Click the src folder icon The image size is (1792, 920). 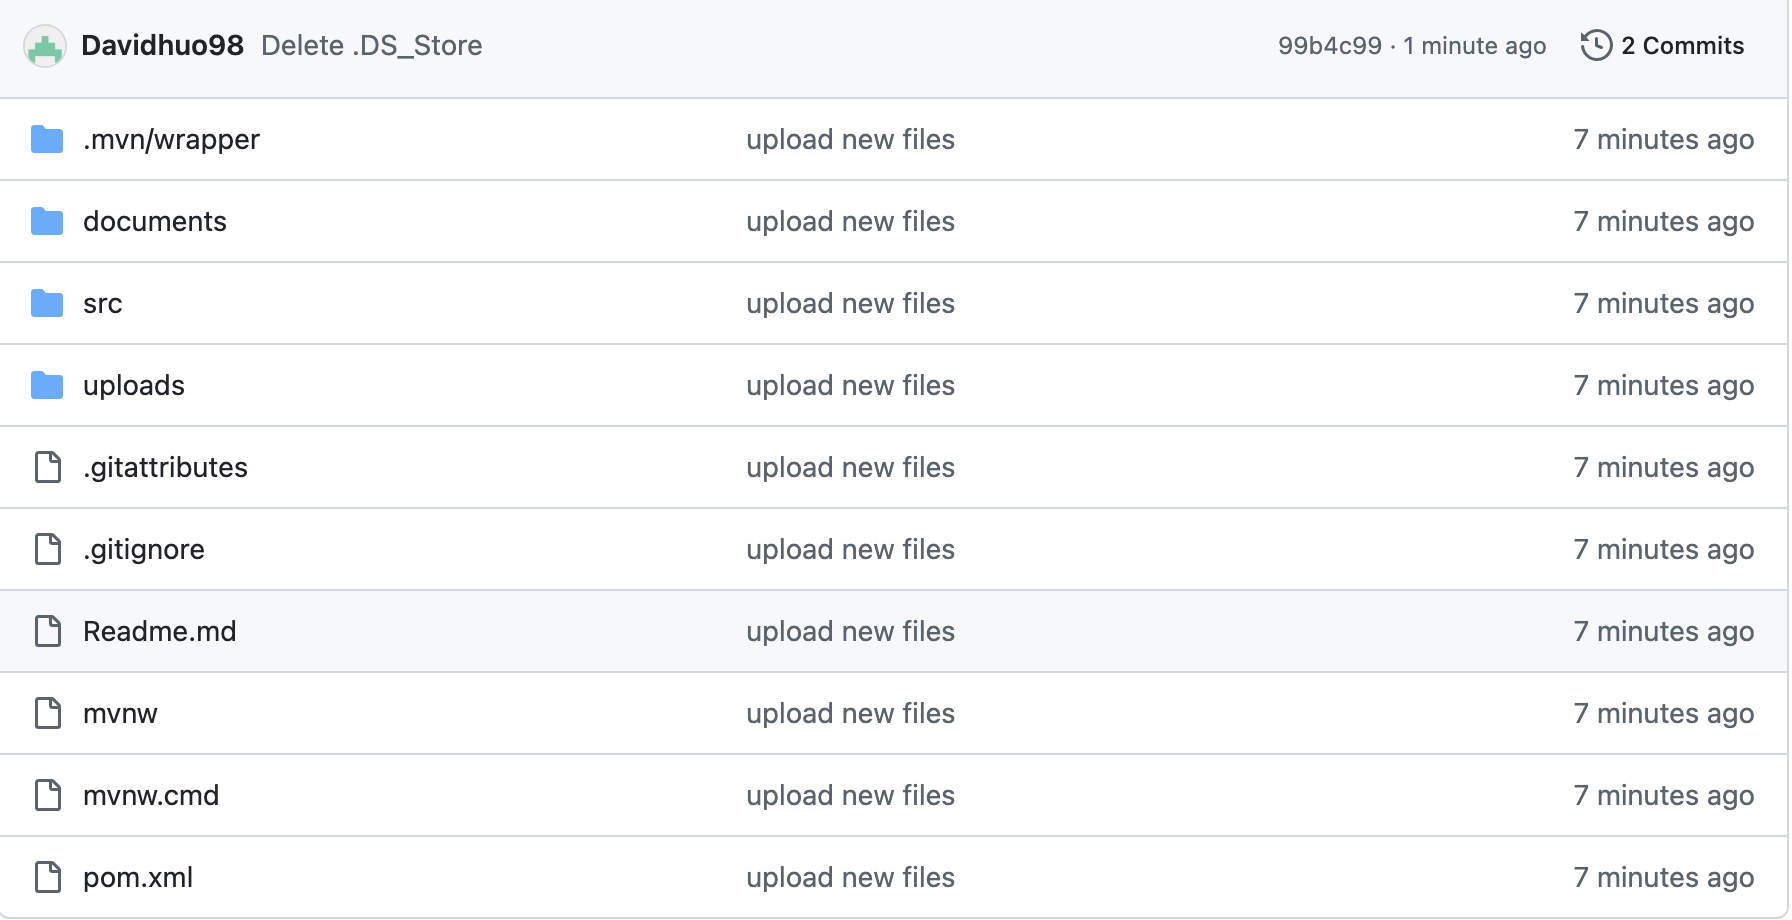tap(47, 304)
